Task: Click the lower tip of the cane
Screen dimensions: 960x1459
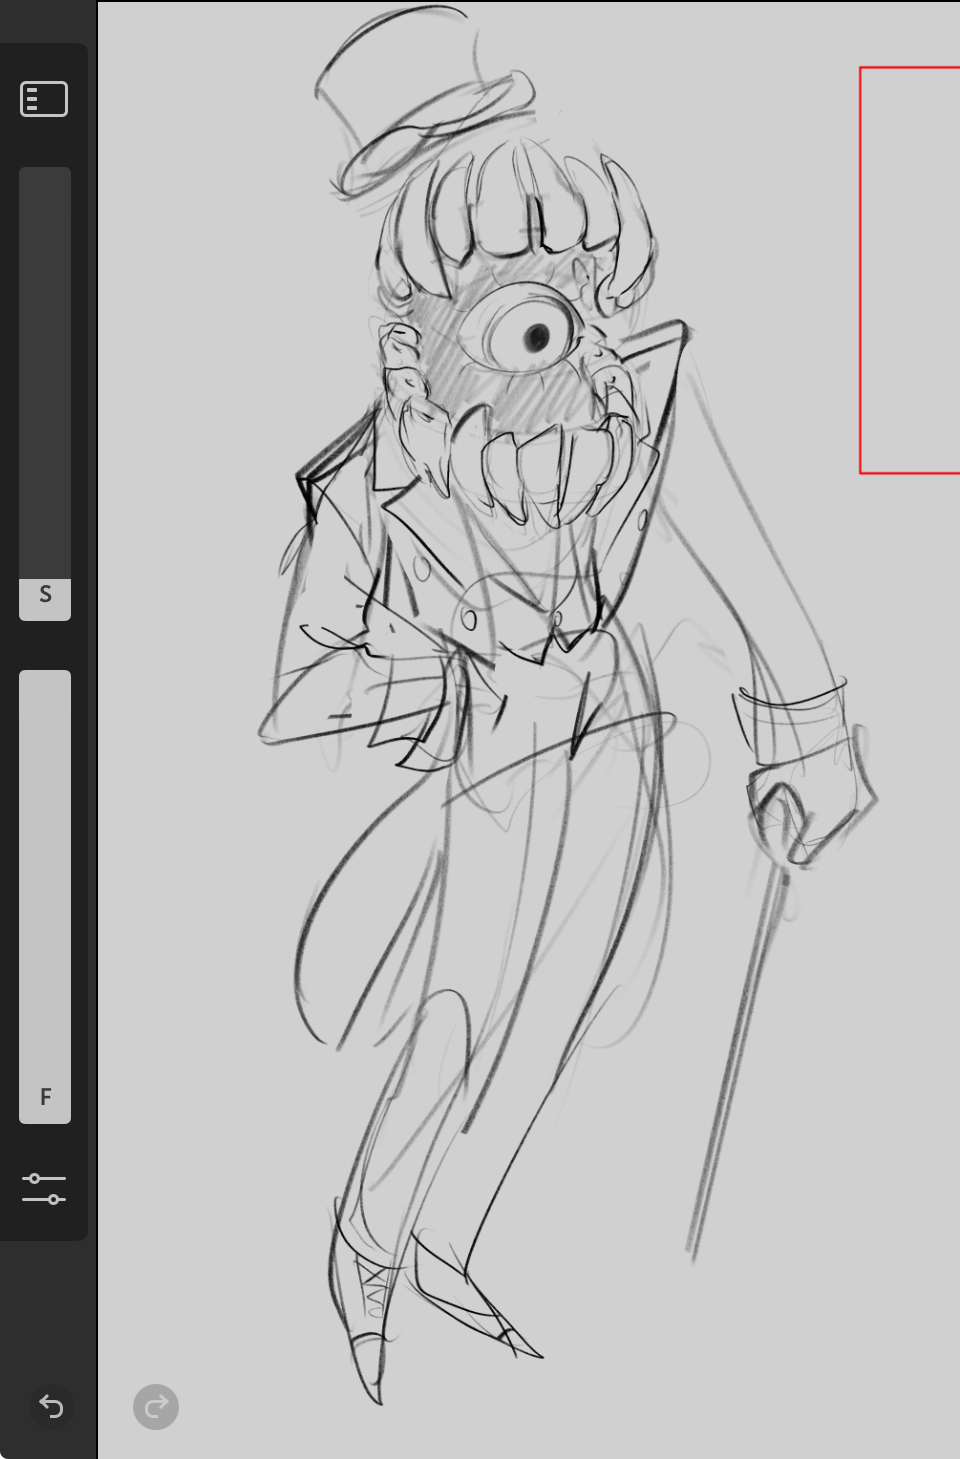Action: [693, 1245]
